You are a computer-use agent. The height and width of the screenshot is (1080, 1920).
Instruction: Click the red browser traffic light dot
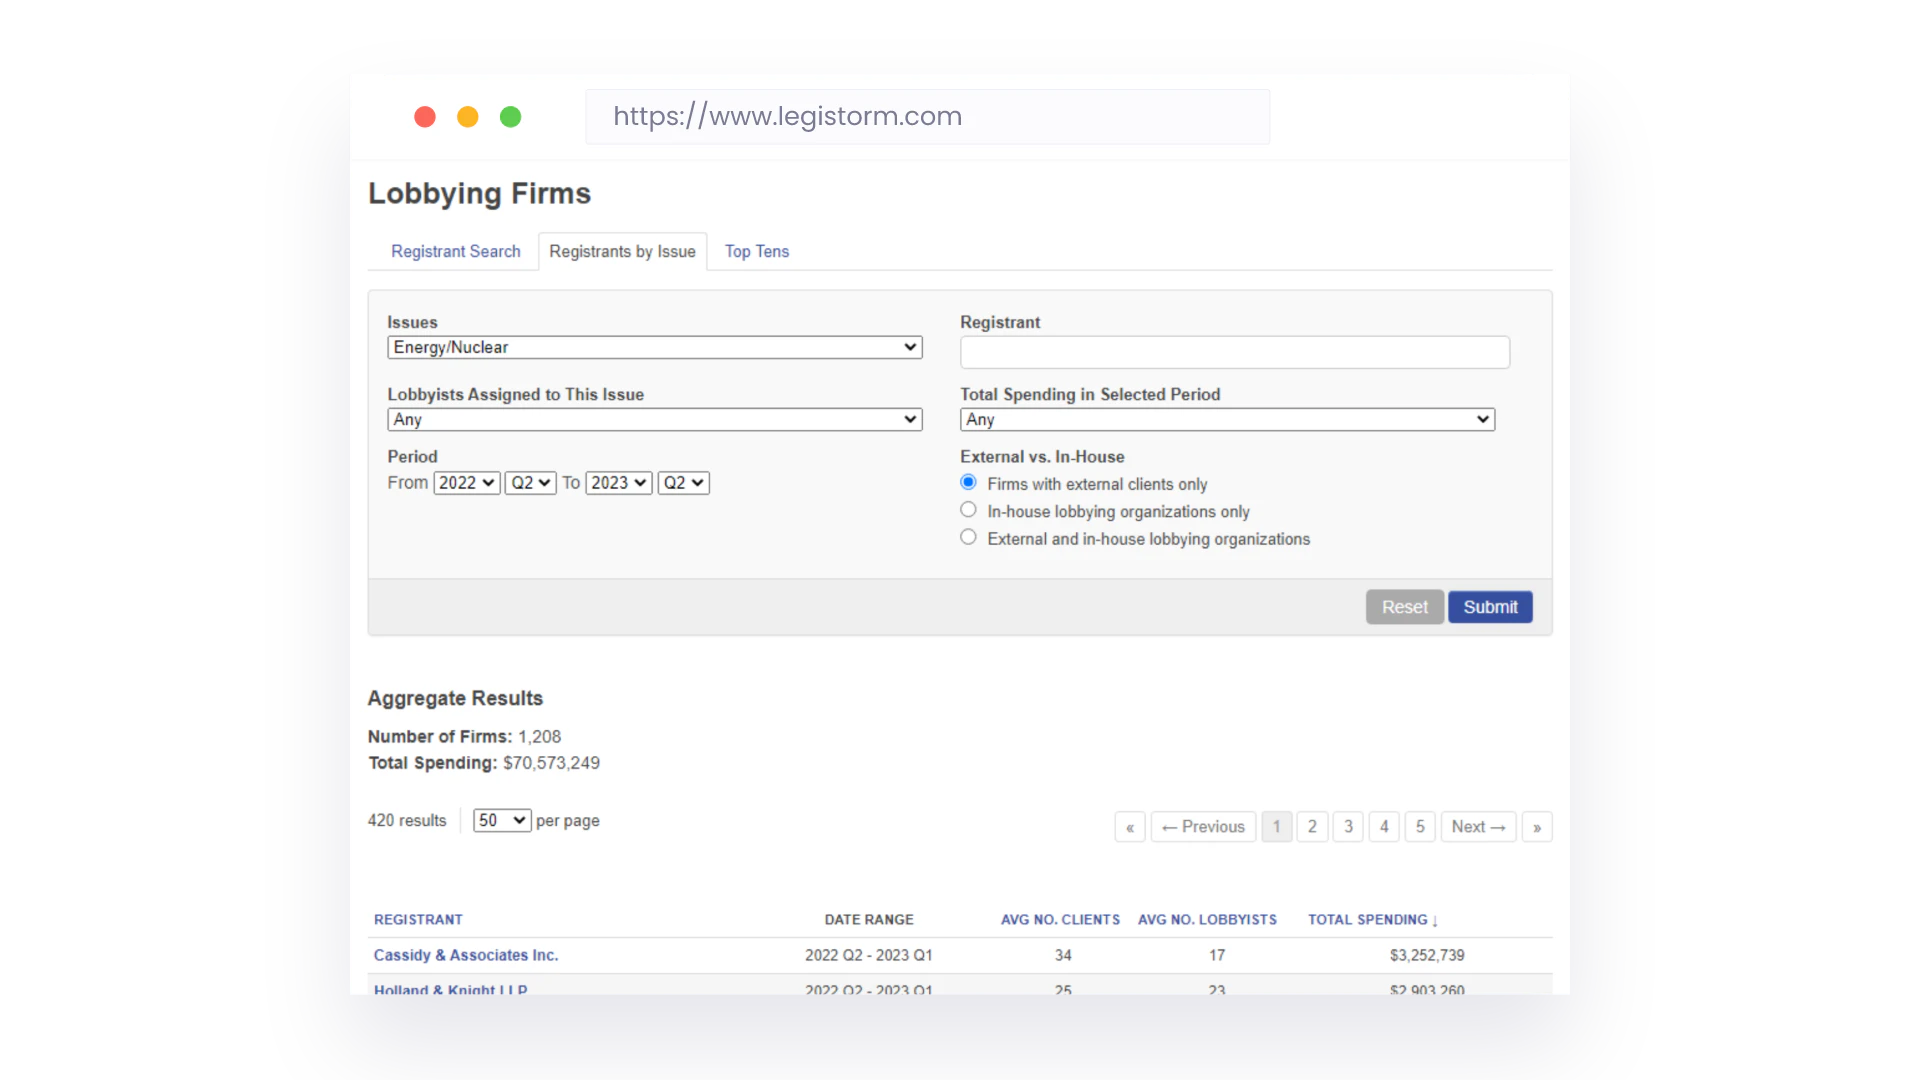(x=424, y=117)
